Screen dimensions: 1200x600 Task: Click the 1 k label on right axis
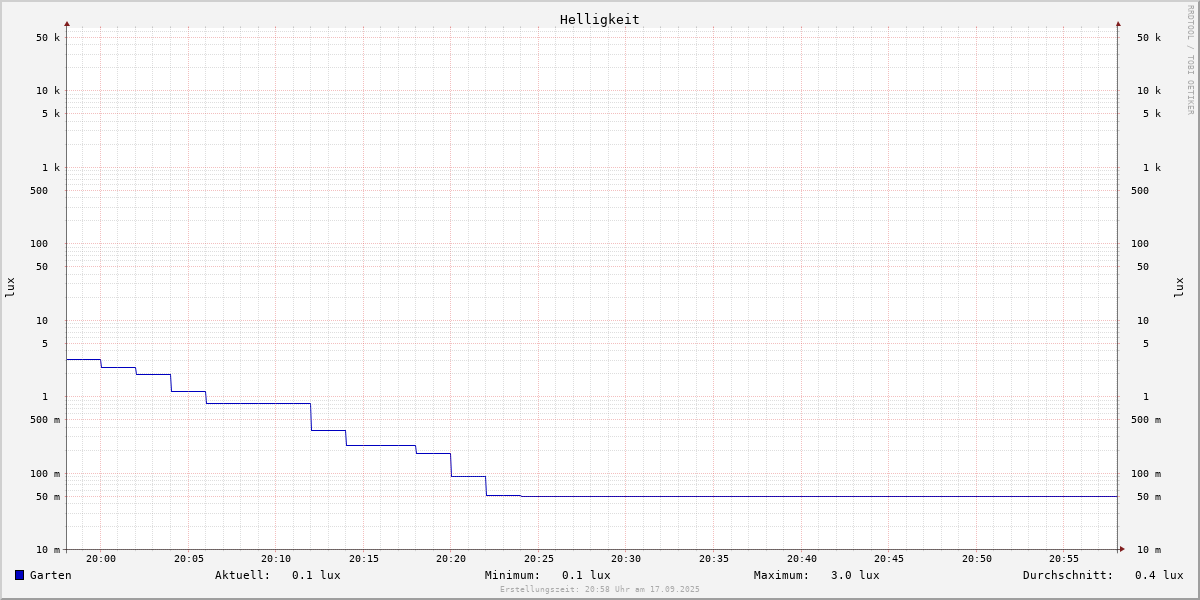click(1152, 168)
